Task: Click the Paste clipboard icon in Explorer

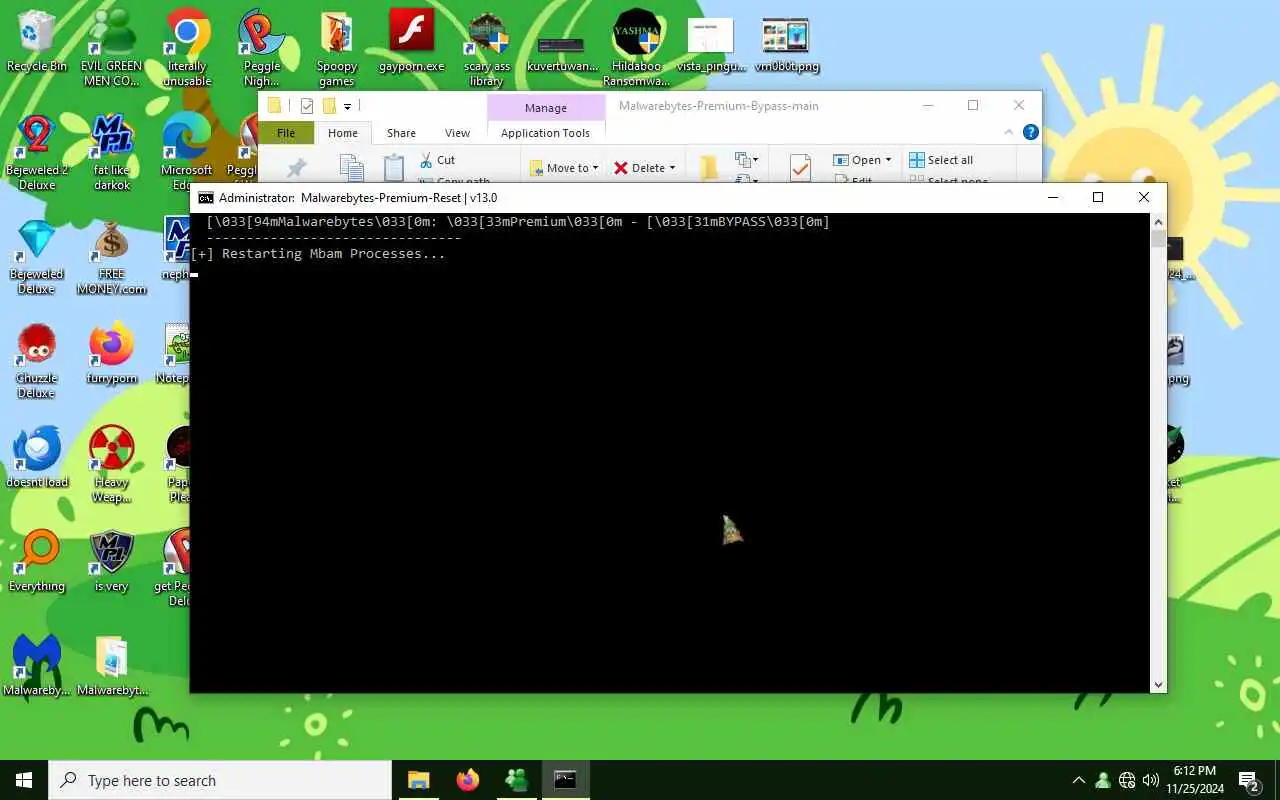Action: pyautogui.click(x=394, y=168)
